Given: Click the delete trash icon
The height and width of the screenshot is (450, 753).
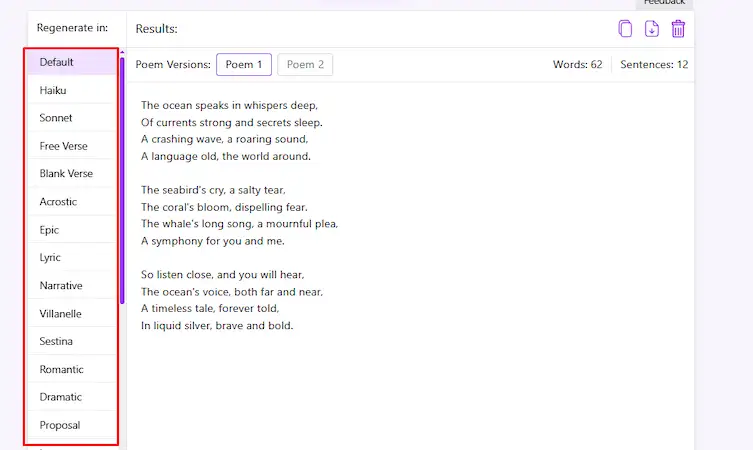Looking at the screenshot, I should click(678, 29).
